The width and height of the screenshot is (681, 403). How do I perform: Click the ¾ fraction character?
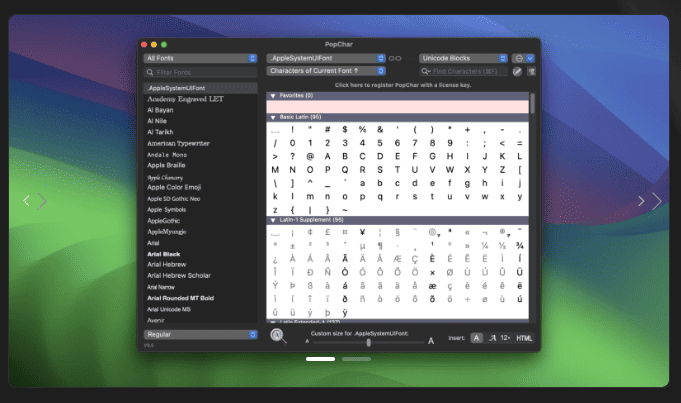[x=520, y=245]
